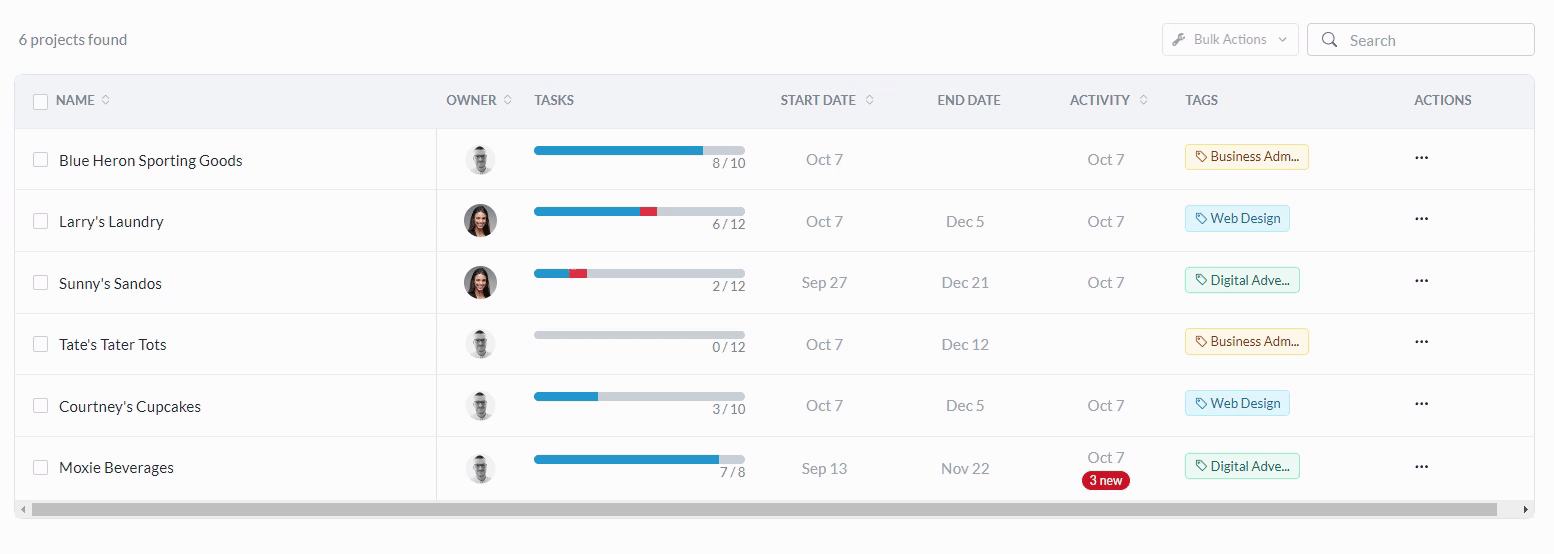Open actions menu for Blue Heron Sporting Goods
The width and height of the screenshot is (1554, 554).
1421,158
